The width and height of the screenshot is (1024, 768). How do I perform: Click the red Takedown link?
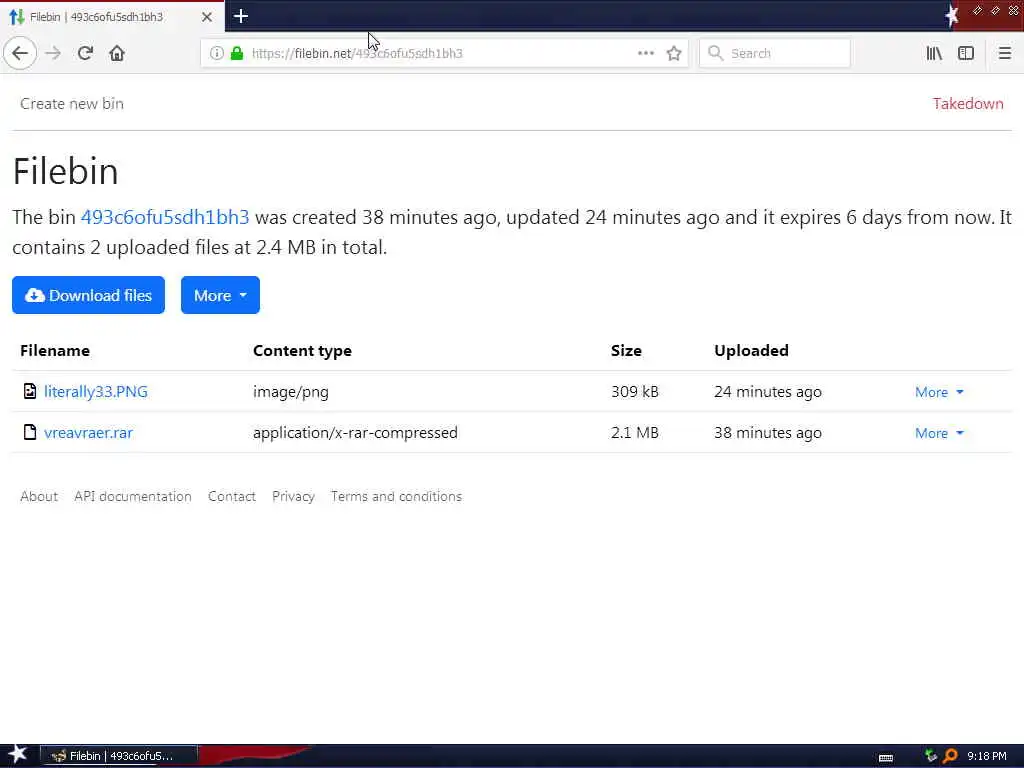click(x=968, y=103)
